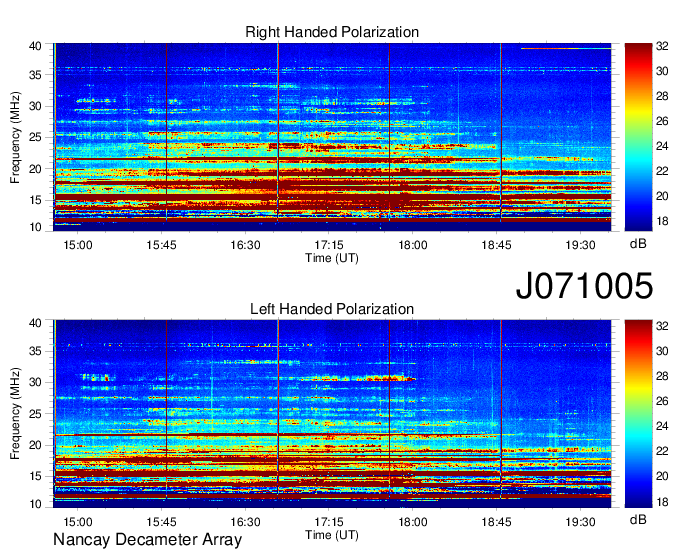Click the 16:30 tick label of top plot
The height and width of the screenshot is (552, 680).
[x=245, y=245]
